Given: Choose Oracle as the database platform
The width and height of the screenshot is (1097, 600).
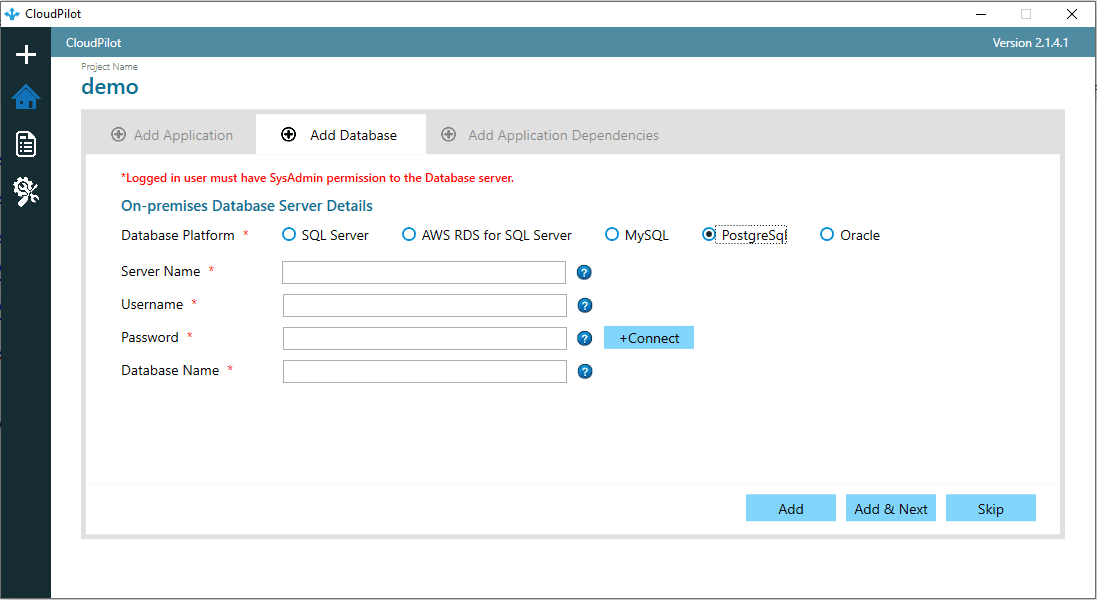Looking at the screenshot, I should click(850, 235).
